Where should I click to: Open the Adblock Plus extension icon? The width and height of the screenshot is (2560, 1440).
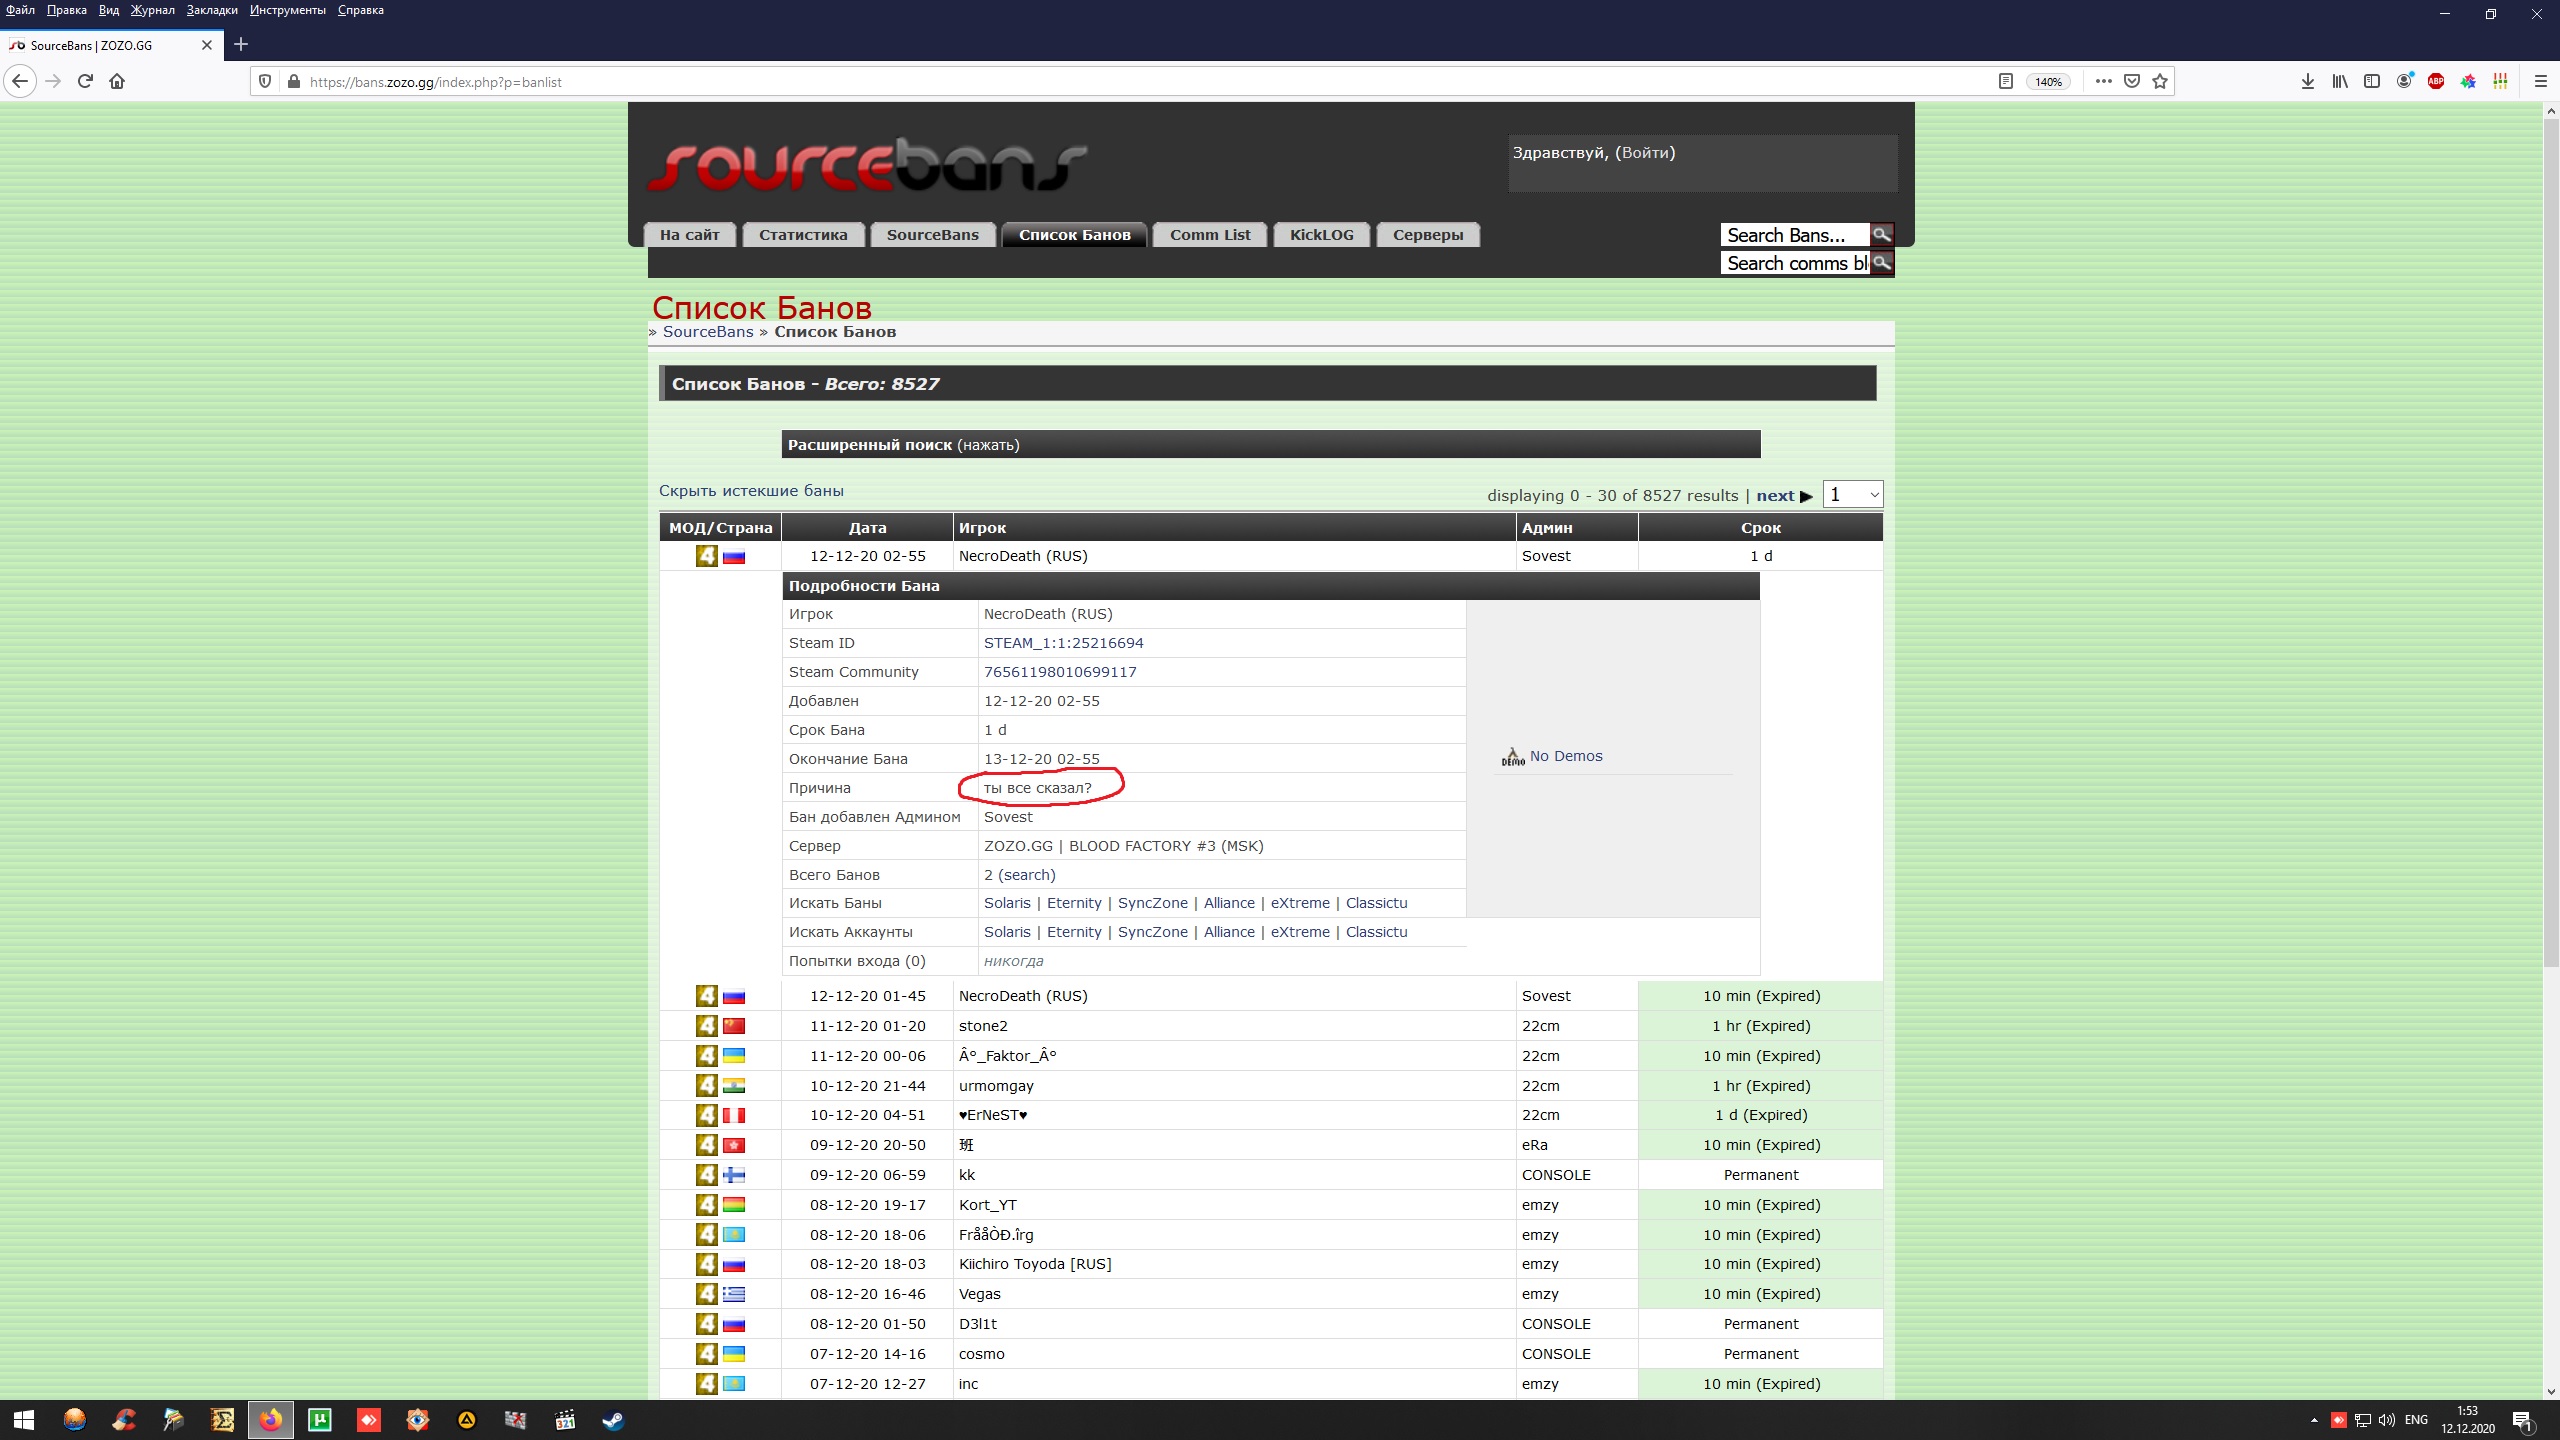click(2436, 81)
